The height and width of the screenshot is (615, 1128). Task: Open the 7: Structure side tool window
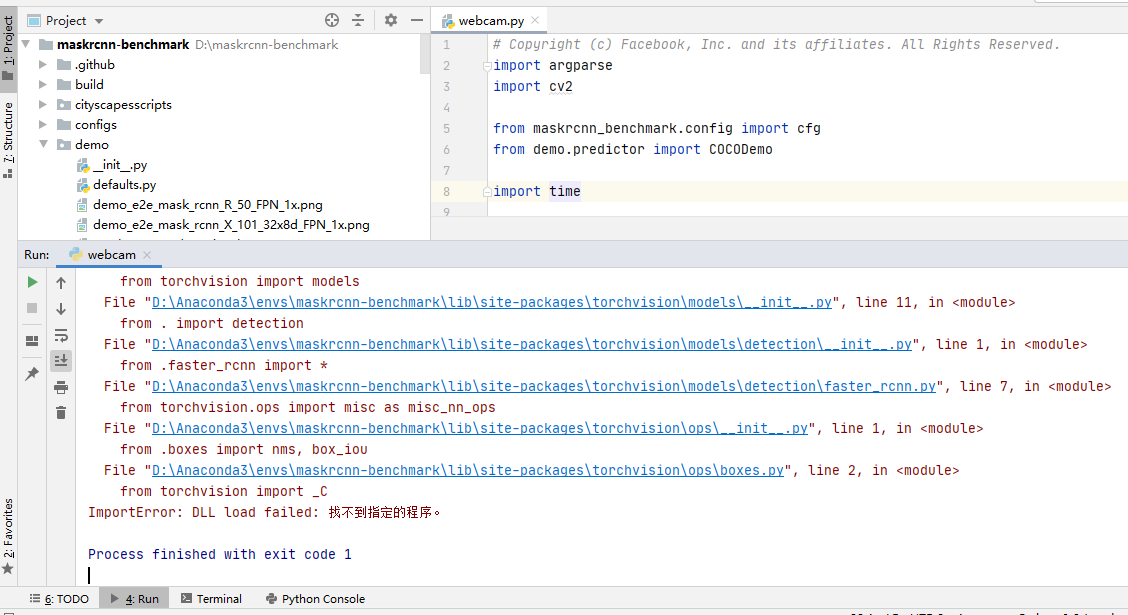click(x=8, y=138)
